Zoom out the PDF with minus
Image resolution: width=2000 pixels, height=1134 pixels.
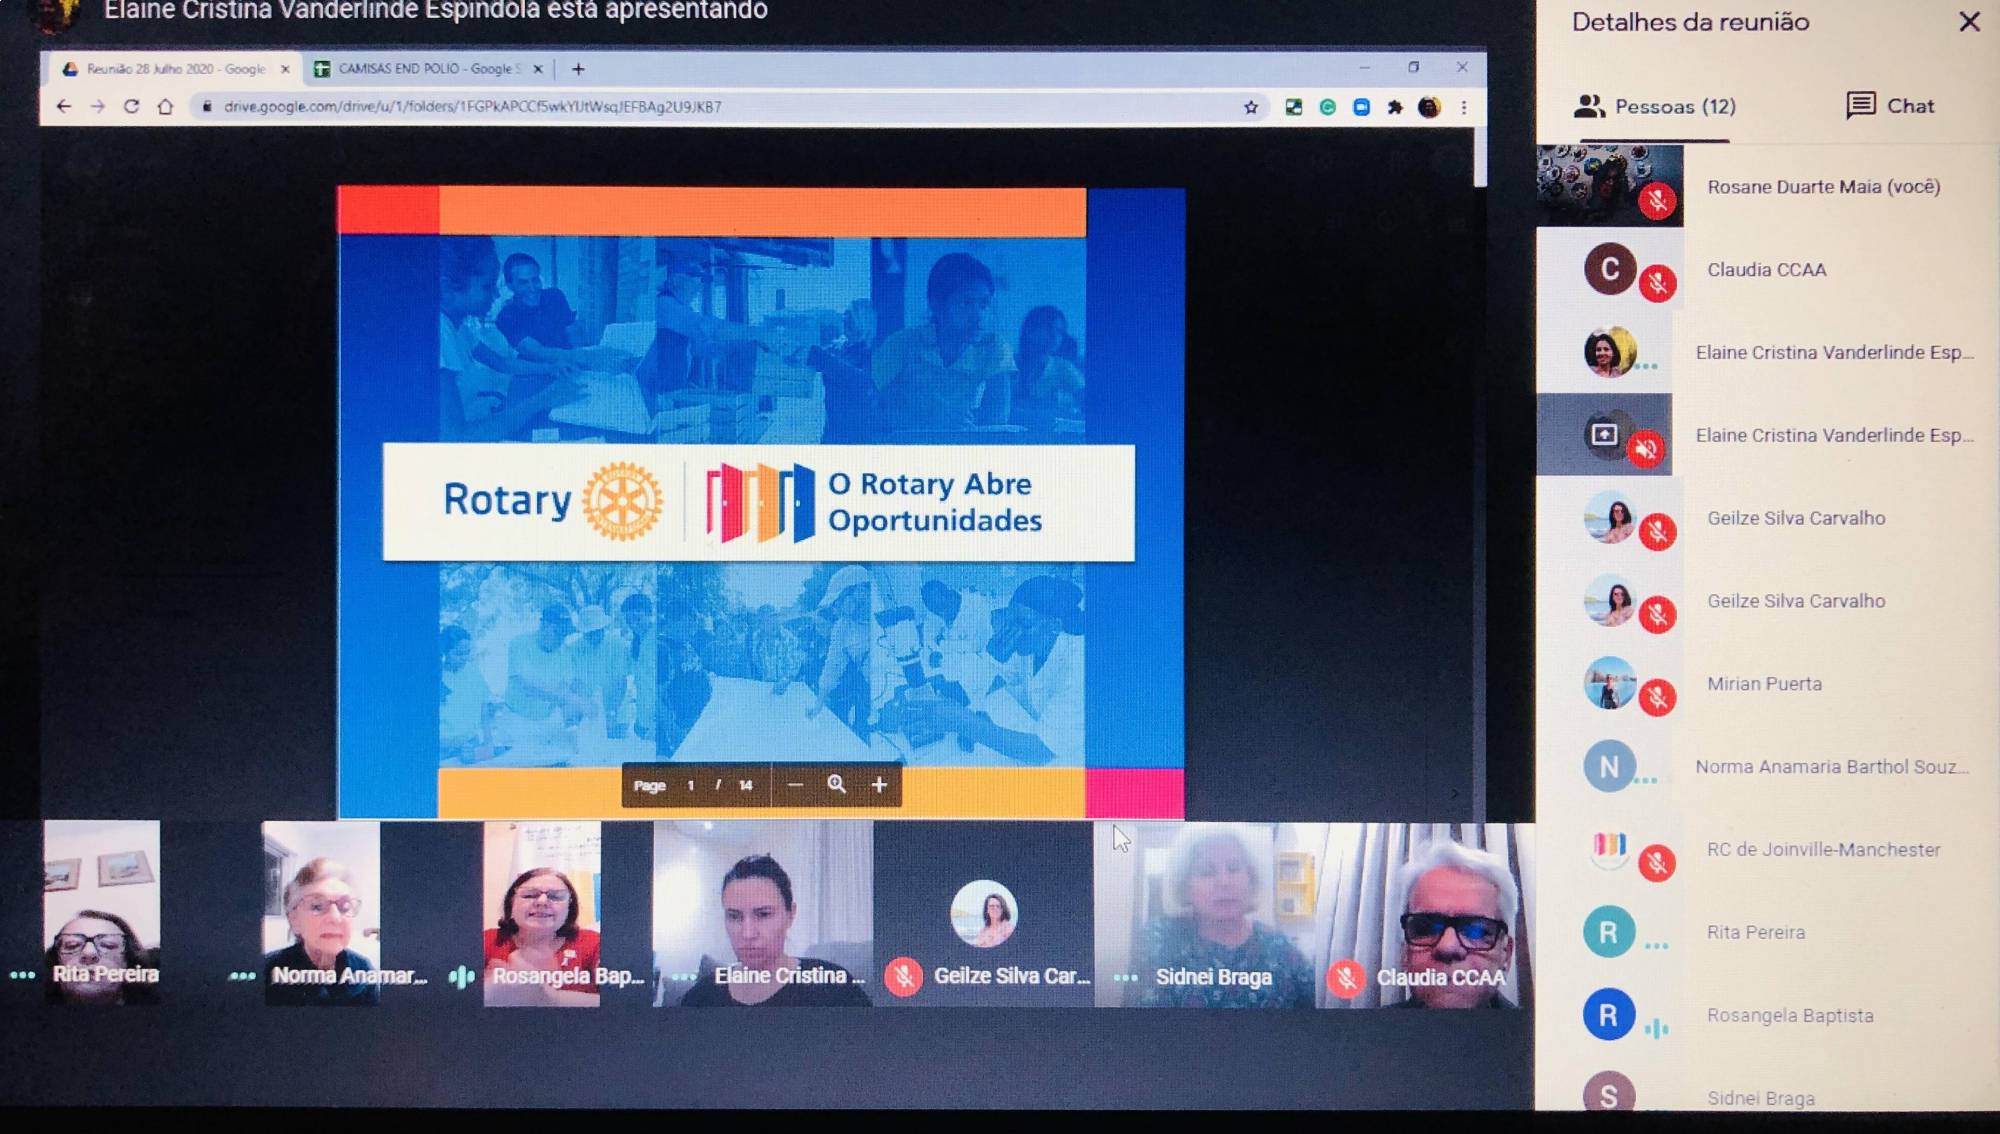click(795, 785)
